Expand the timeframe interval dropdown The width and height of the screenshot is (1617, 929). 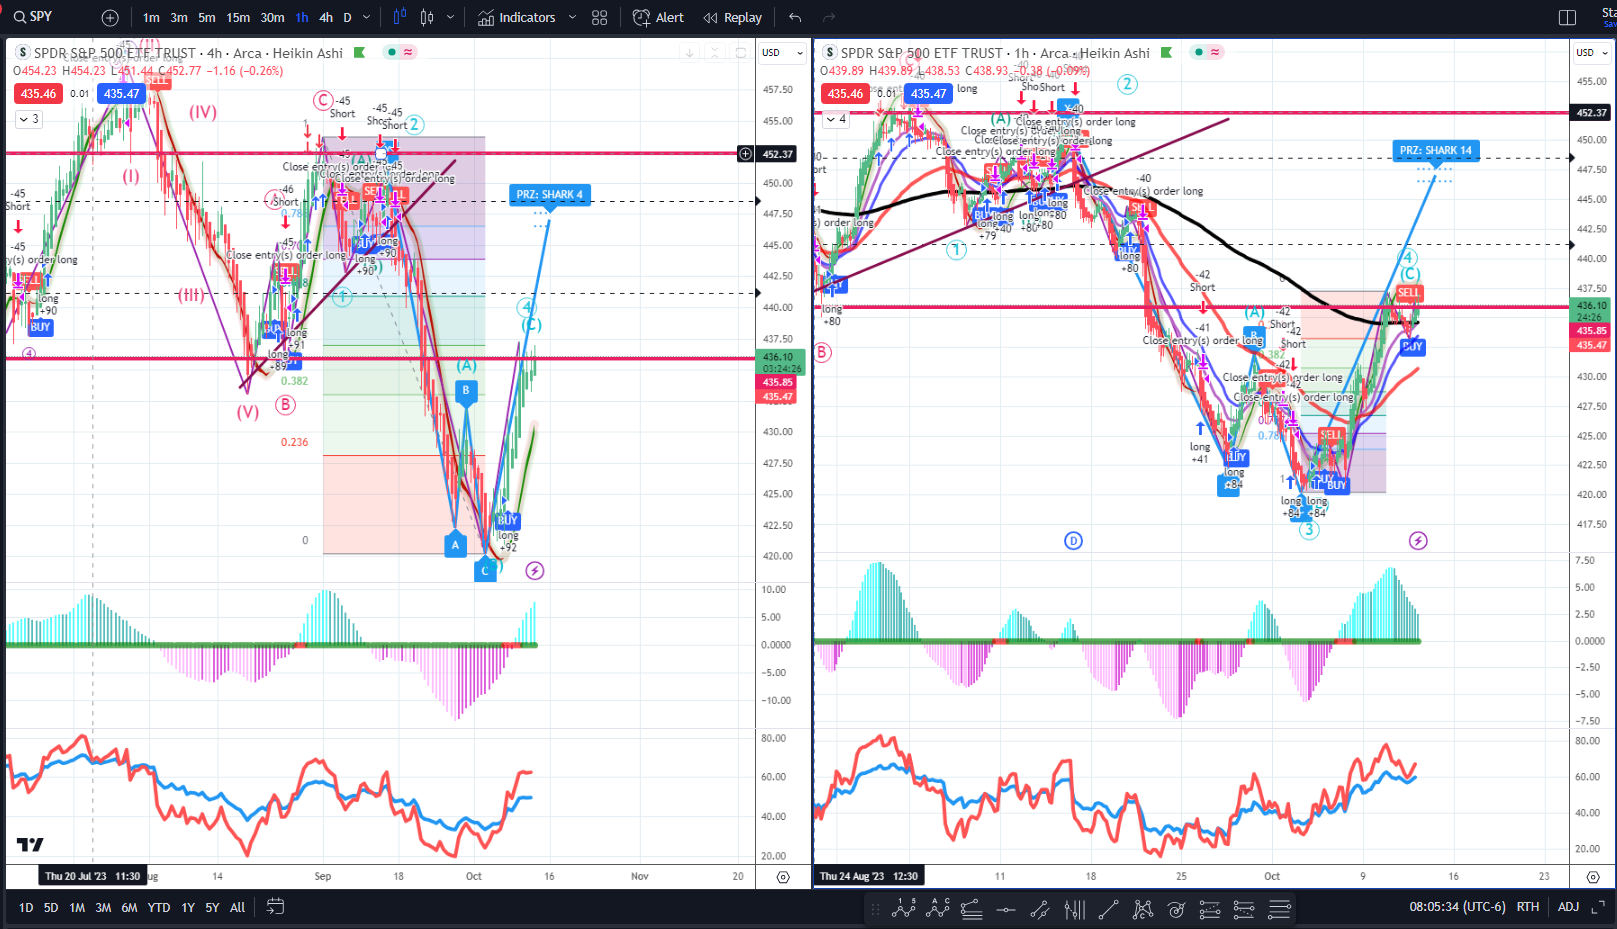(366, 18)
